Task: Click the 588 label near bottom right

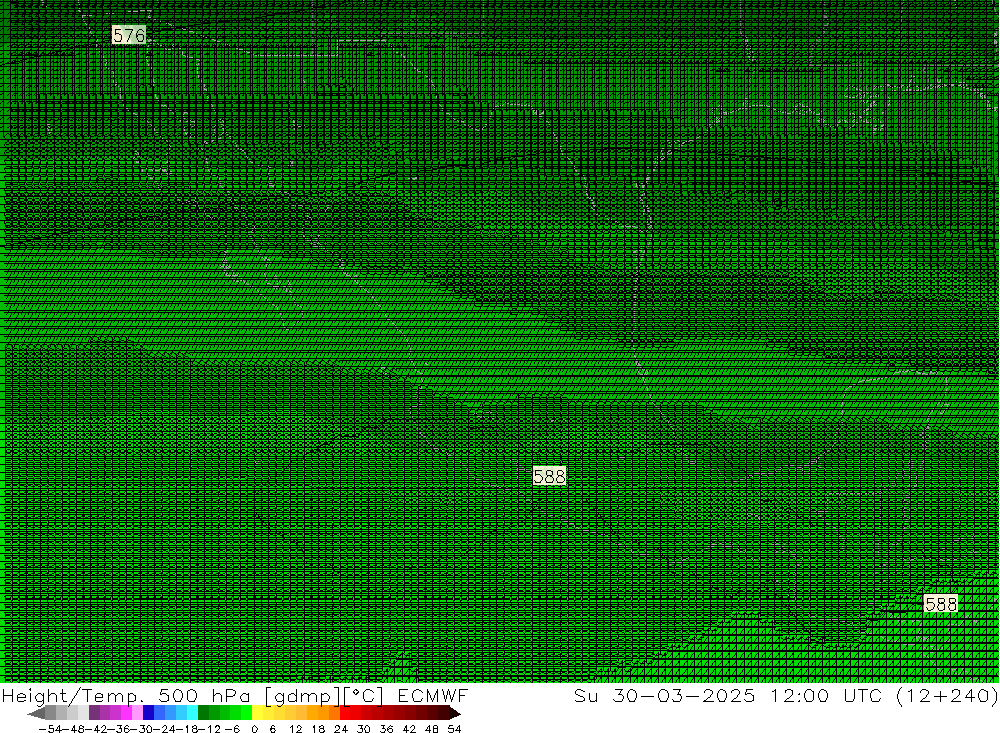Action: tap(940, 604)
